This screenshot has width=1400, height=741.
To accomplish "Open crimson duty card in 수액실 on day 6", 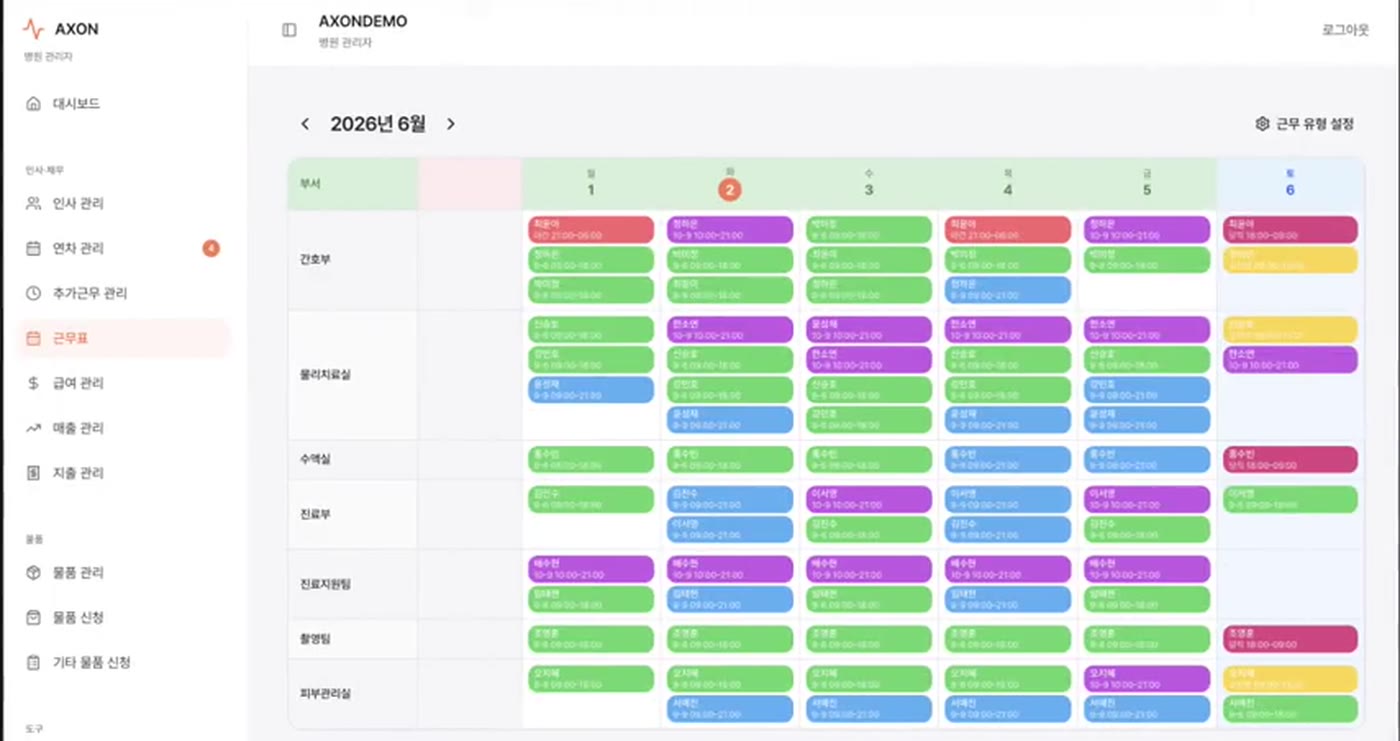I will tap(1290, 460).
